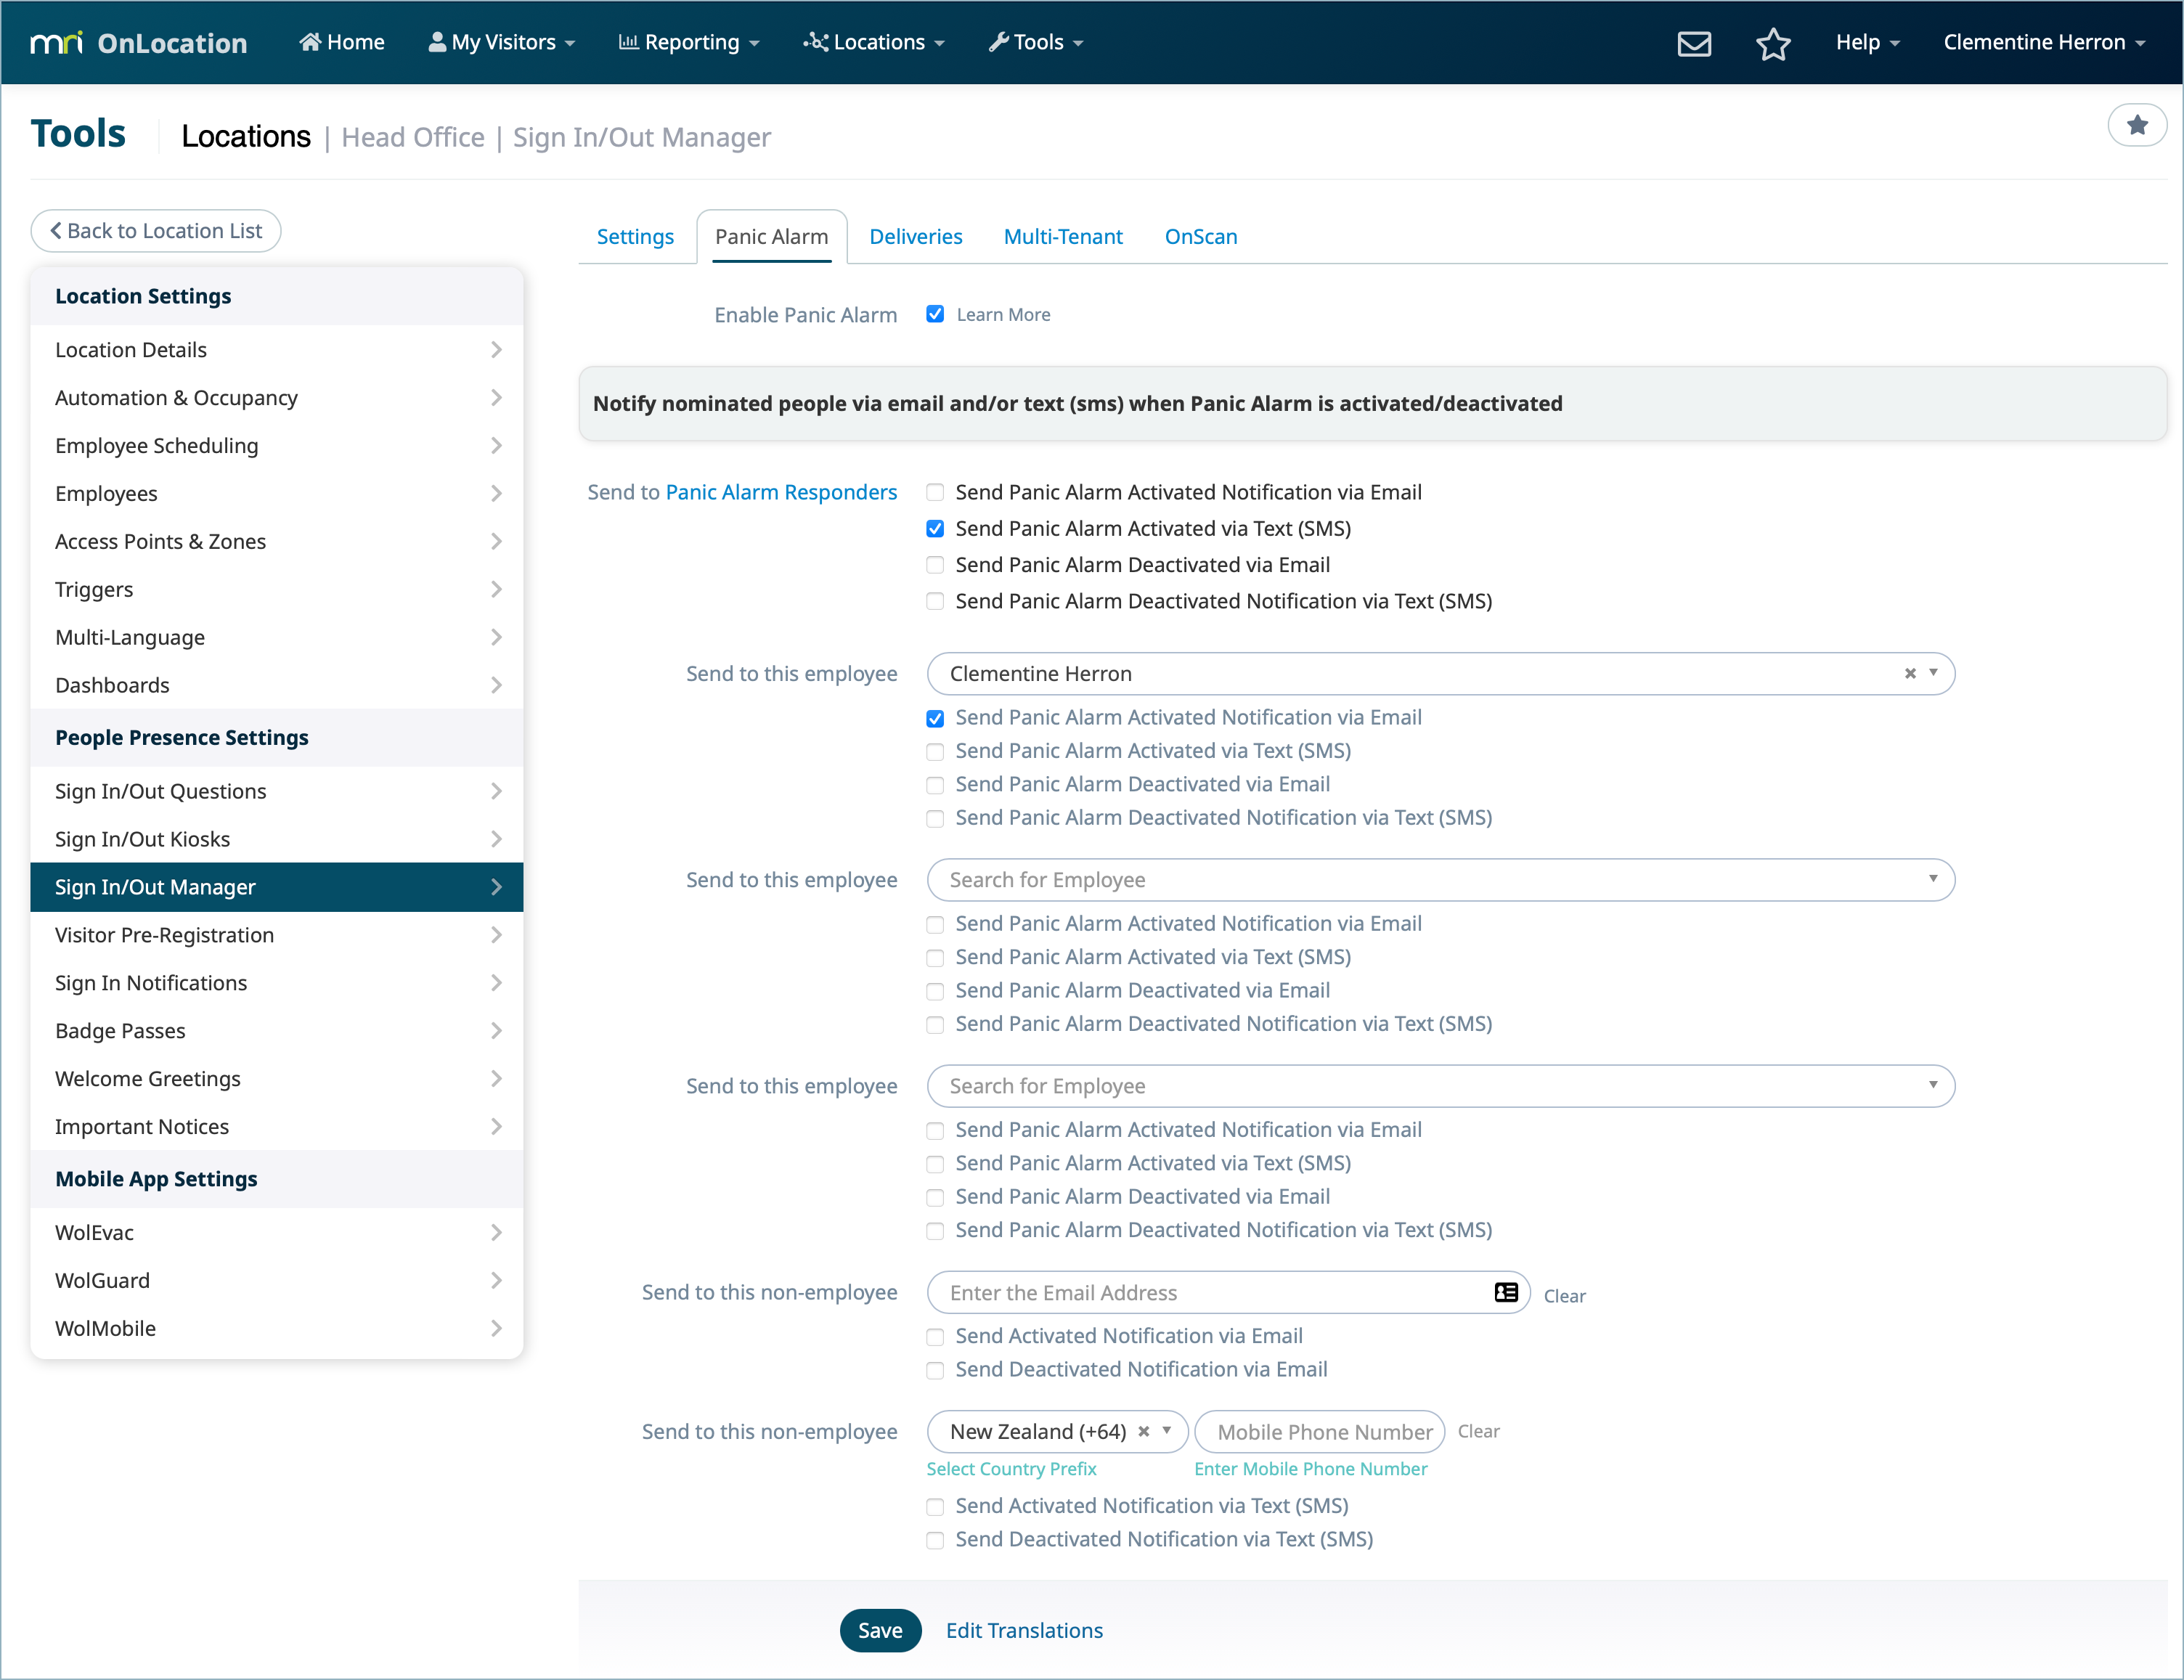Open Multi-Language settings
The width and height of the screenshot is (2184, 1680).
tap(277, 638)
